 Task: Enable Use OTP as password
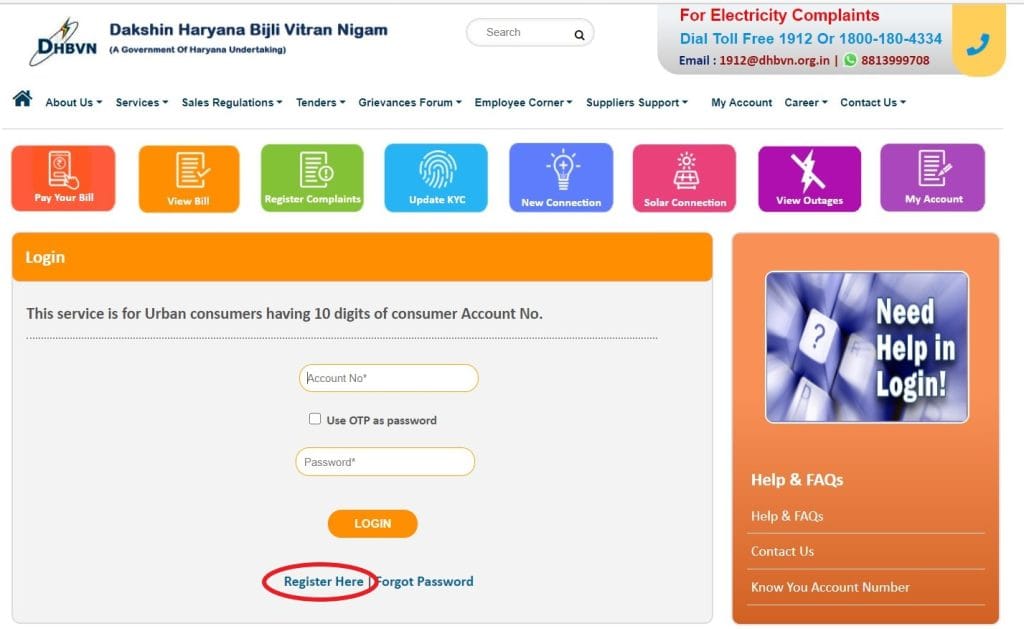pyautogui.click(x=315, y=419)
